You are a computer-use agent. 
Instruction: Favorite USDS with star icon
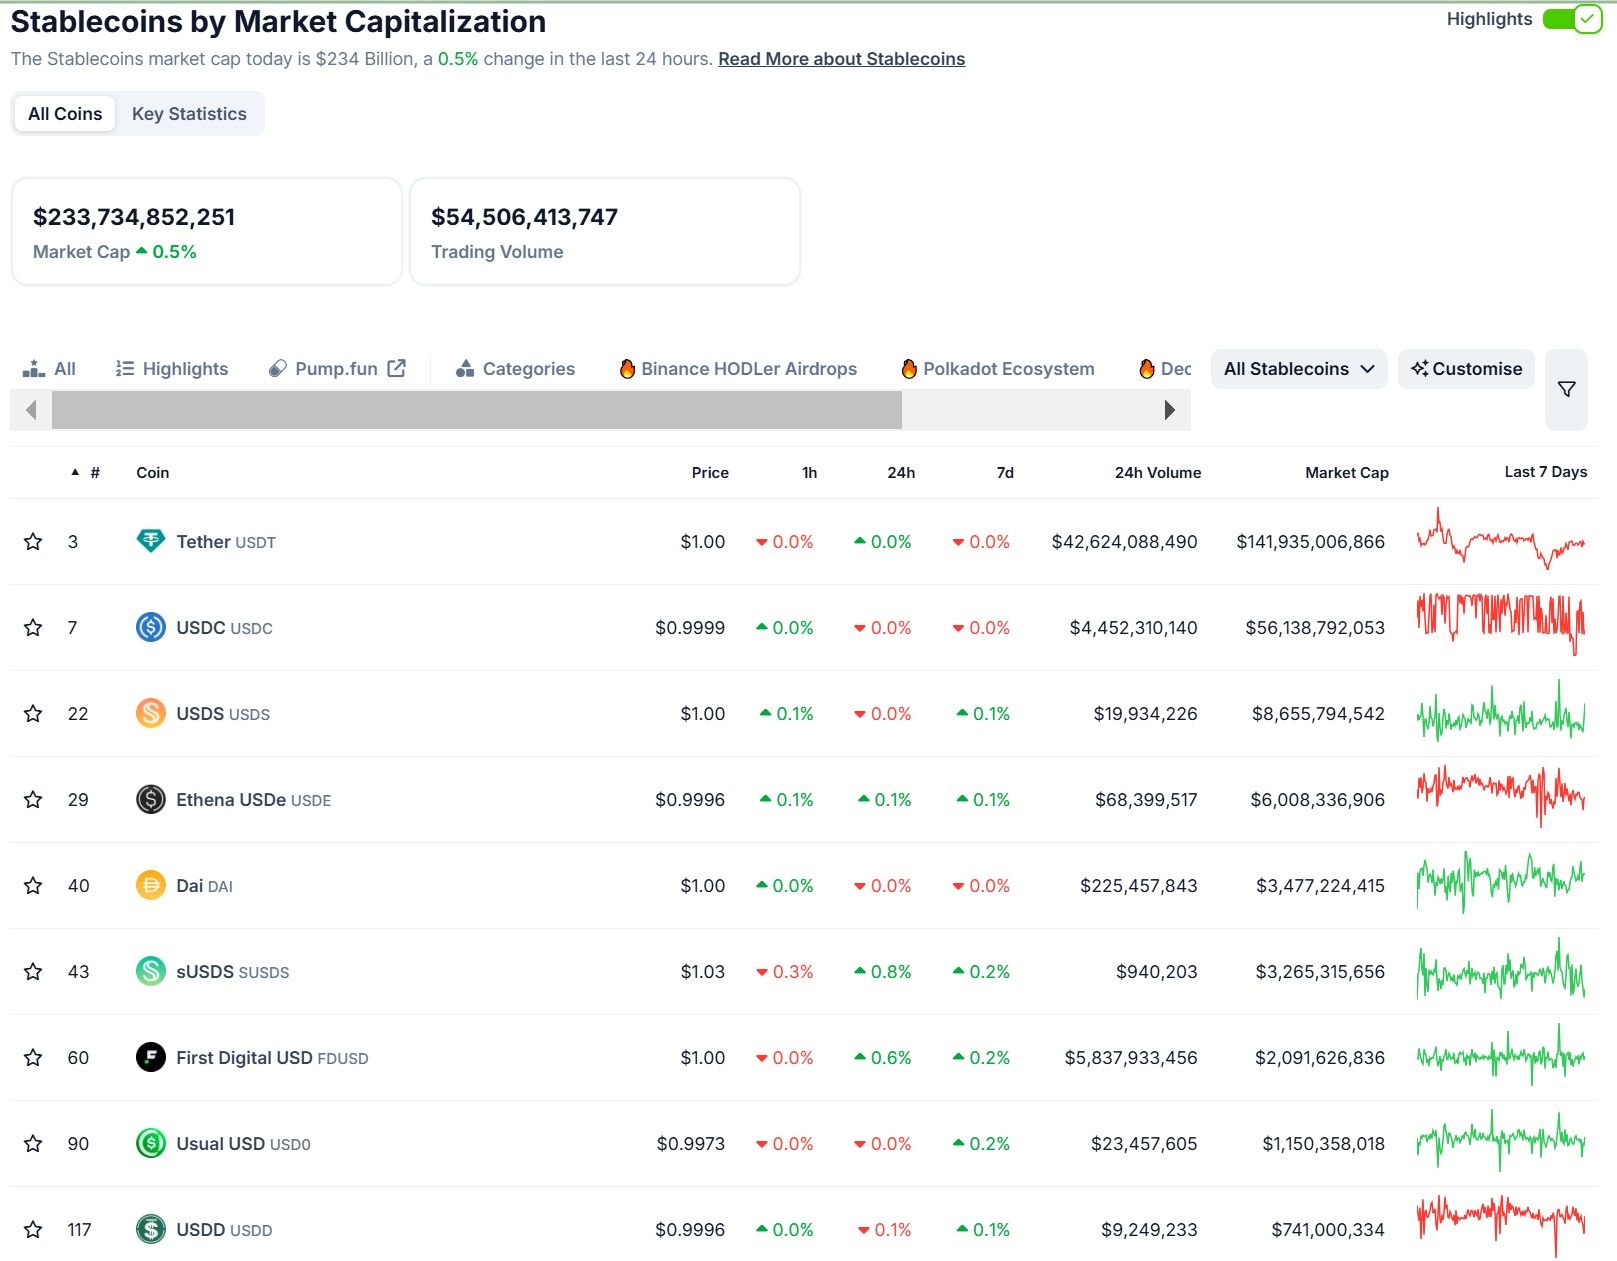tap(33, 714)
